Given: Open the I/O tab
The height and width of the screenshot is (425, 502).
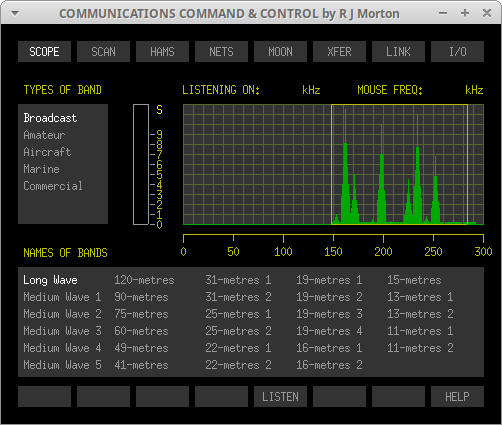Looking at the screenshot, I should coord(457,52).
